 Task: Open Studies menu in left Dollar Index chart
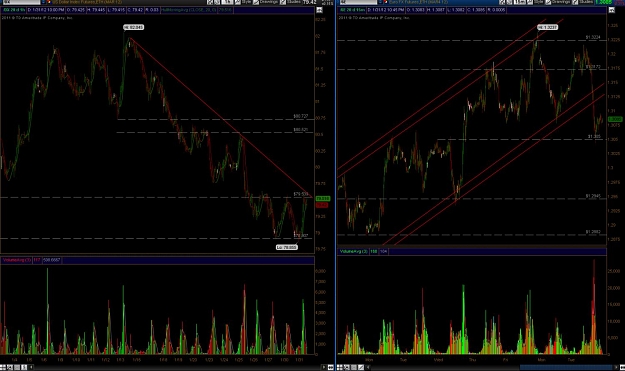(x=294, y=2)
